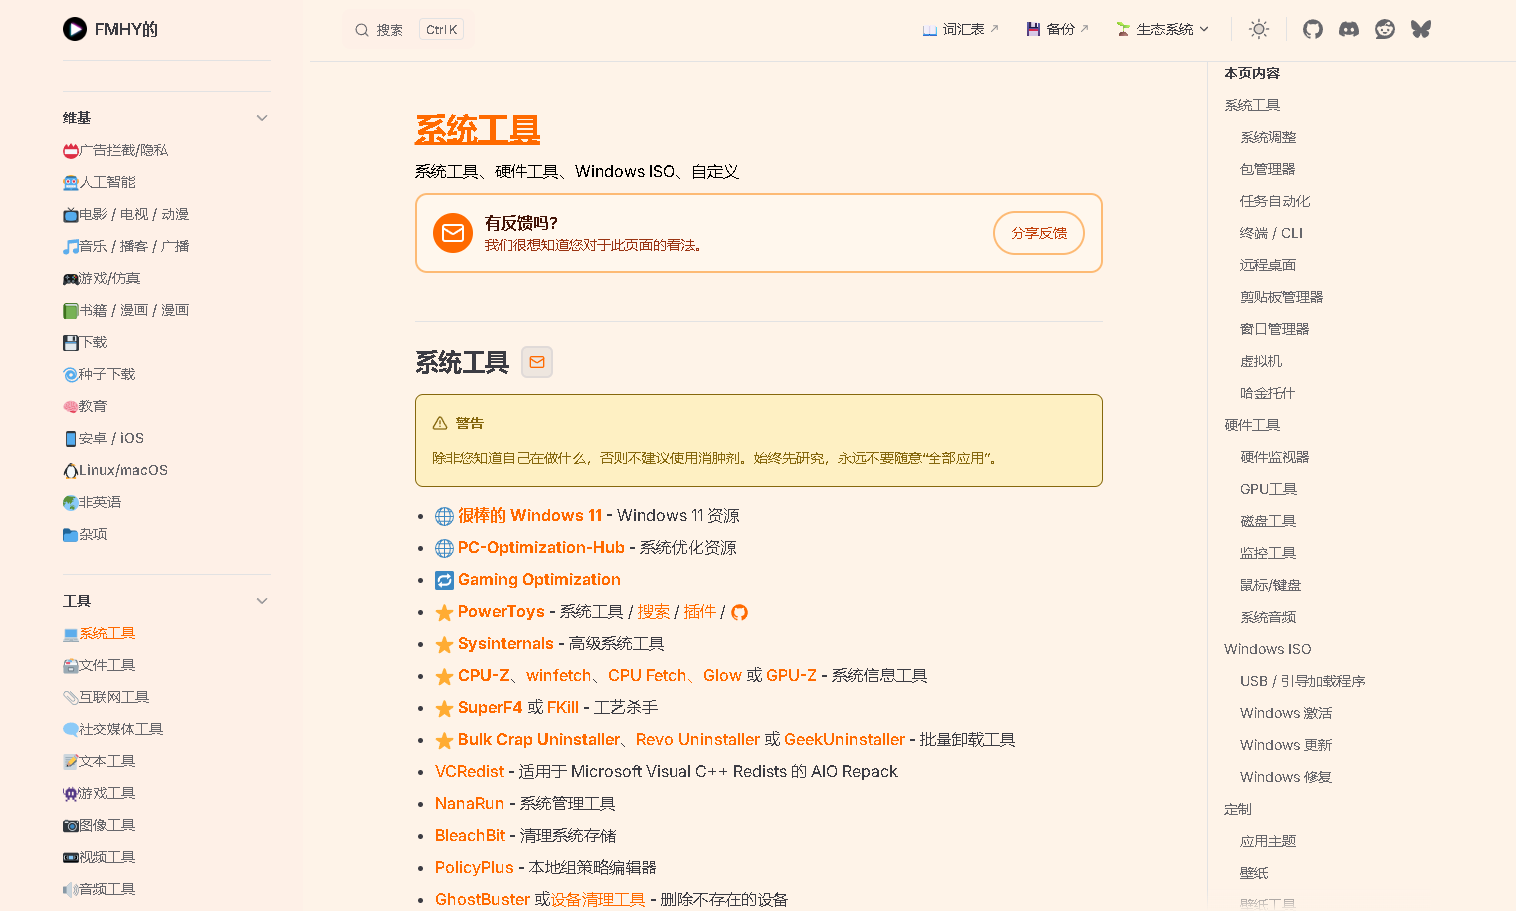This screenshot has width=1516, height=911.
Task: Open the 备份 menu item
Action: point(1056,29)
